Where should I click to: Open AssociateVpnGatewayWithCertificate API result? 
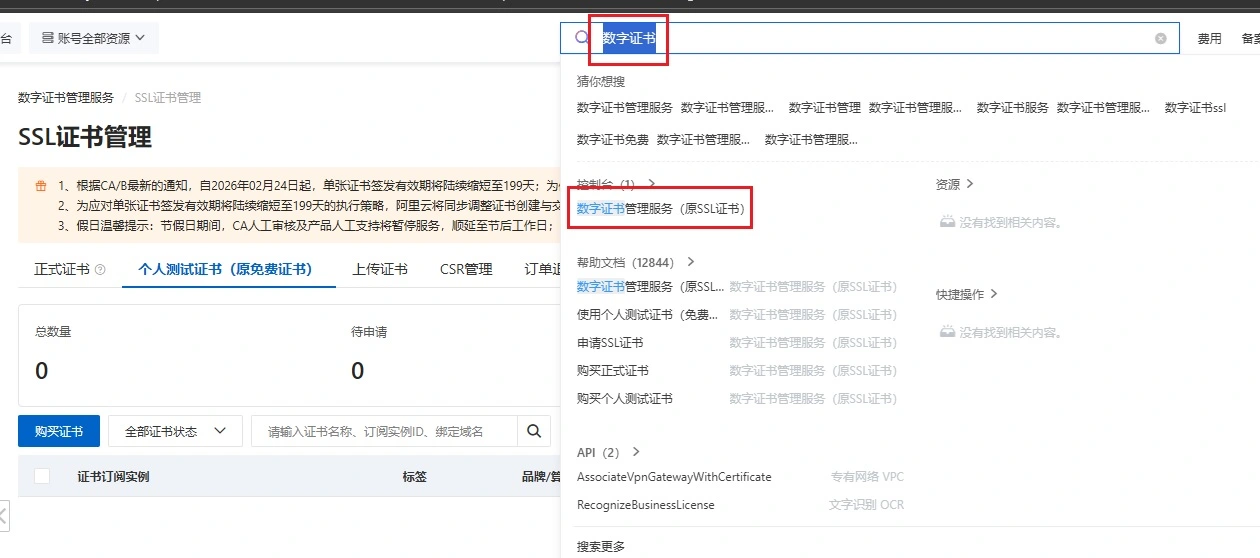[674, 477]
